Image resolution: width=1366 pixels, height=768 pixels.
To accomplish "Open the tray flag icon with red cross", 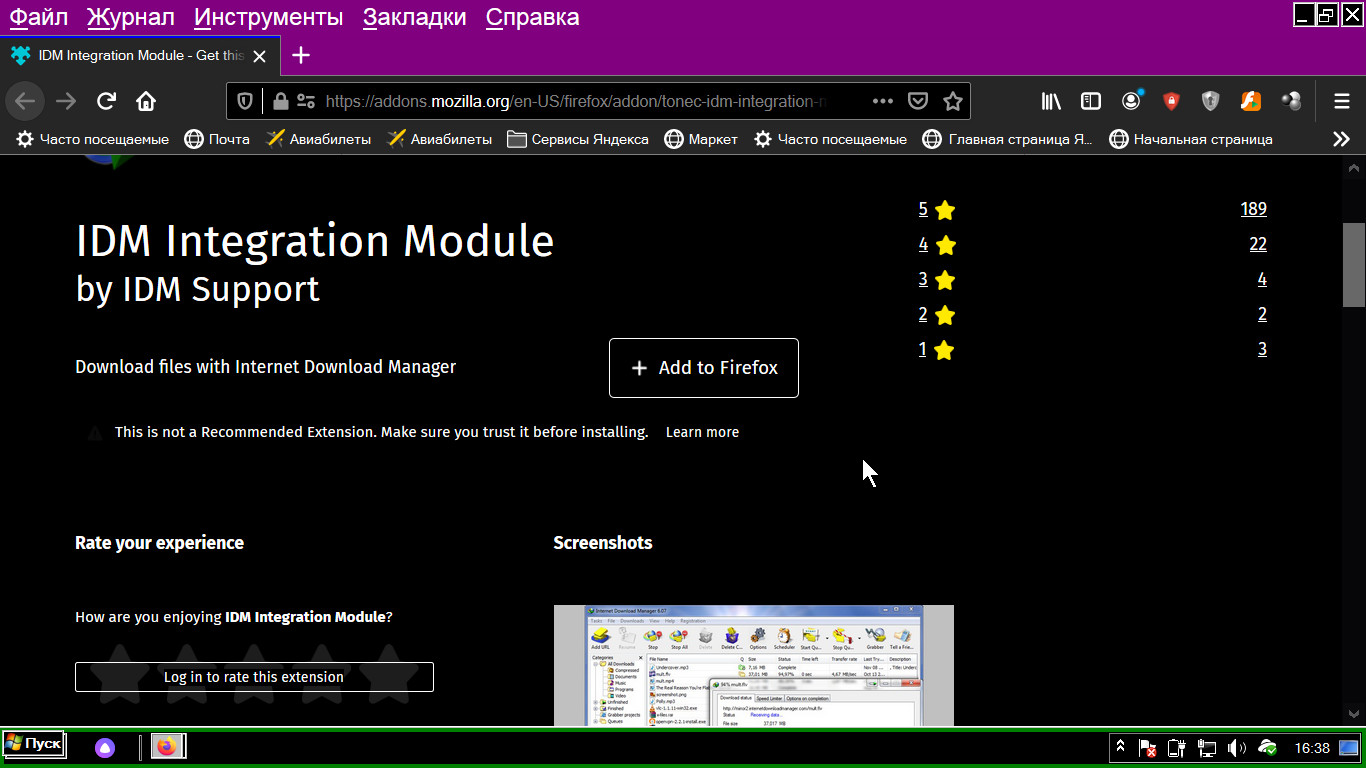I will point(1148,747).
